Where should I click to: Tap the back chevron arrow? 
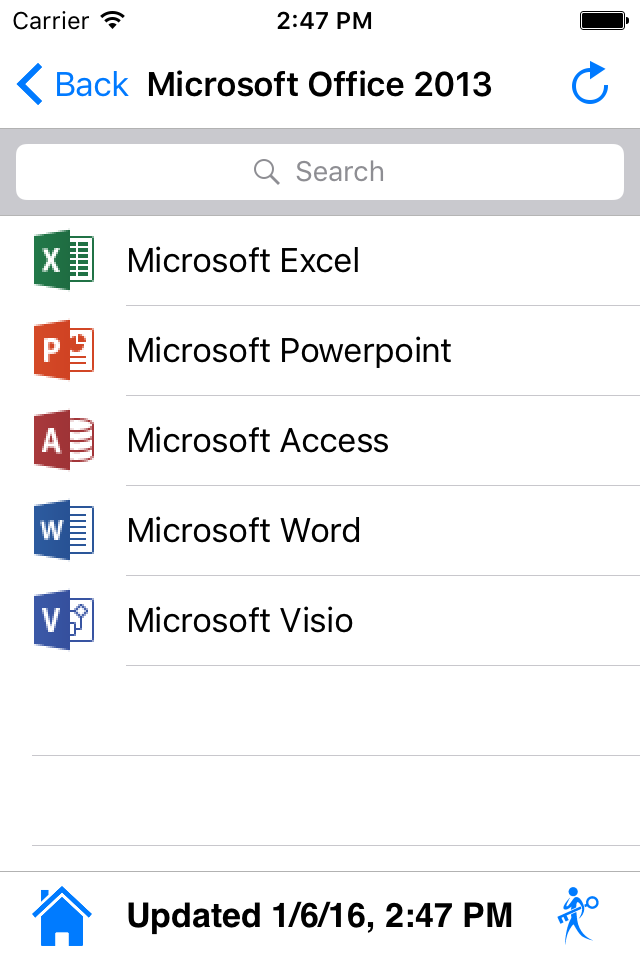point(30,85)
